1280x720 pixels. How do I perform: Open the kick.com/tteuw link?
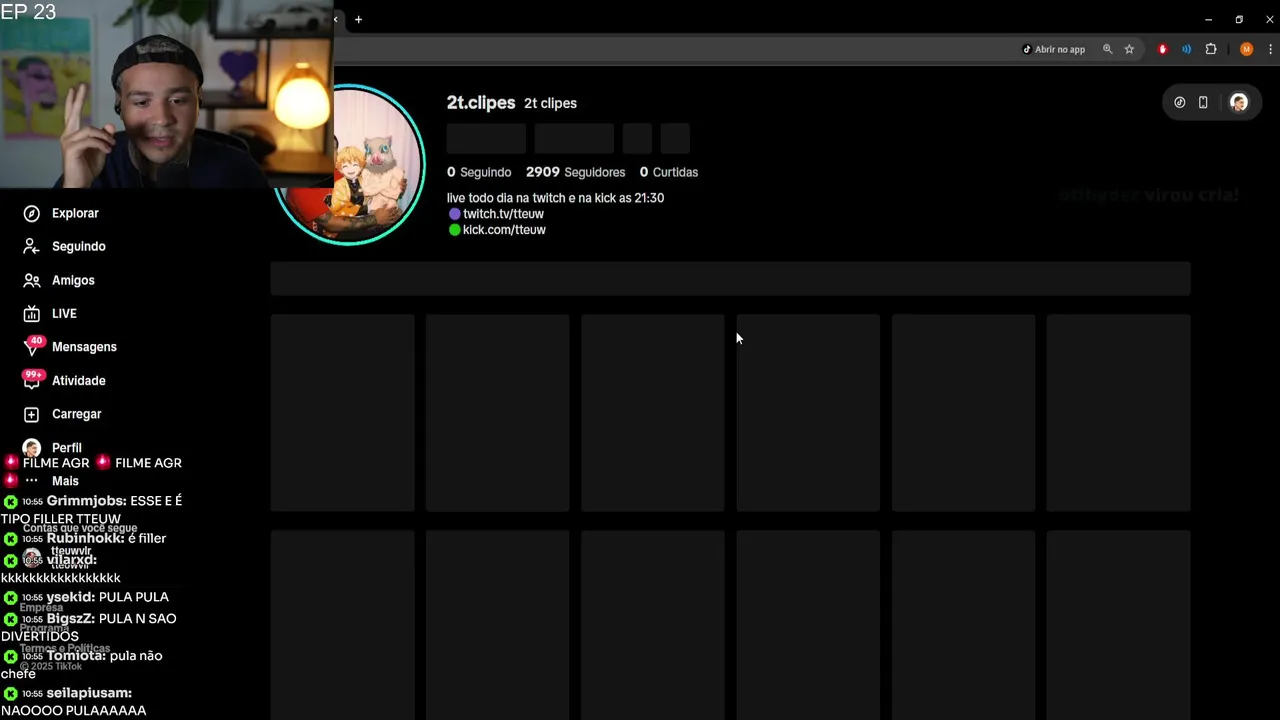point(504,230)
